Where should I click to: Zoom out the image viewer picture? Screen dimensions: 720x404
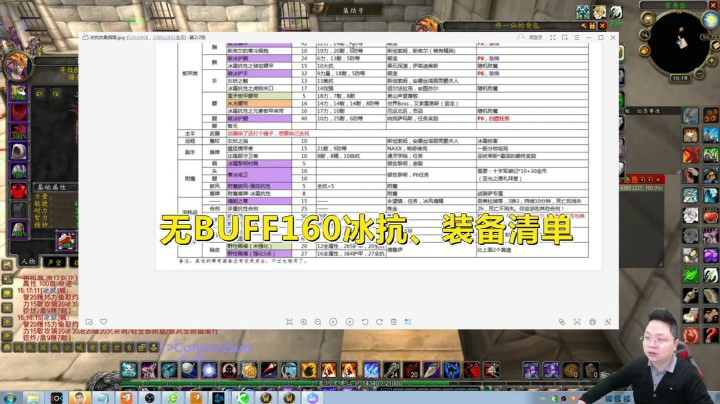click(x=318, y=322)
